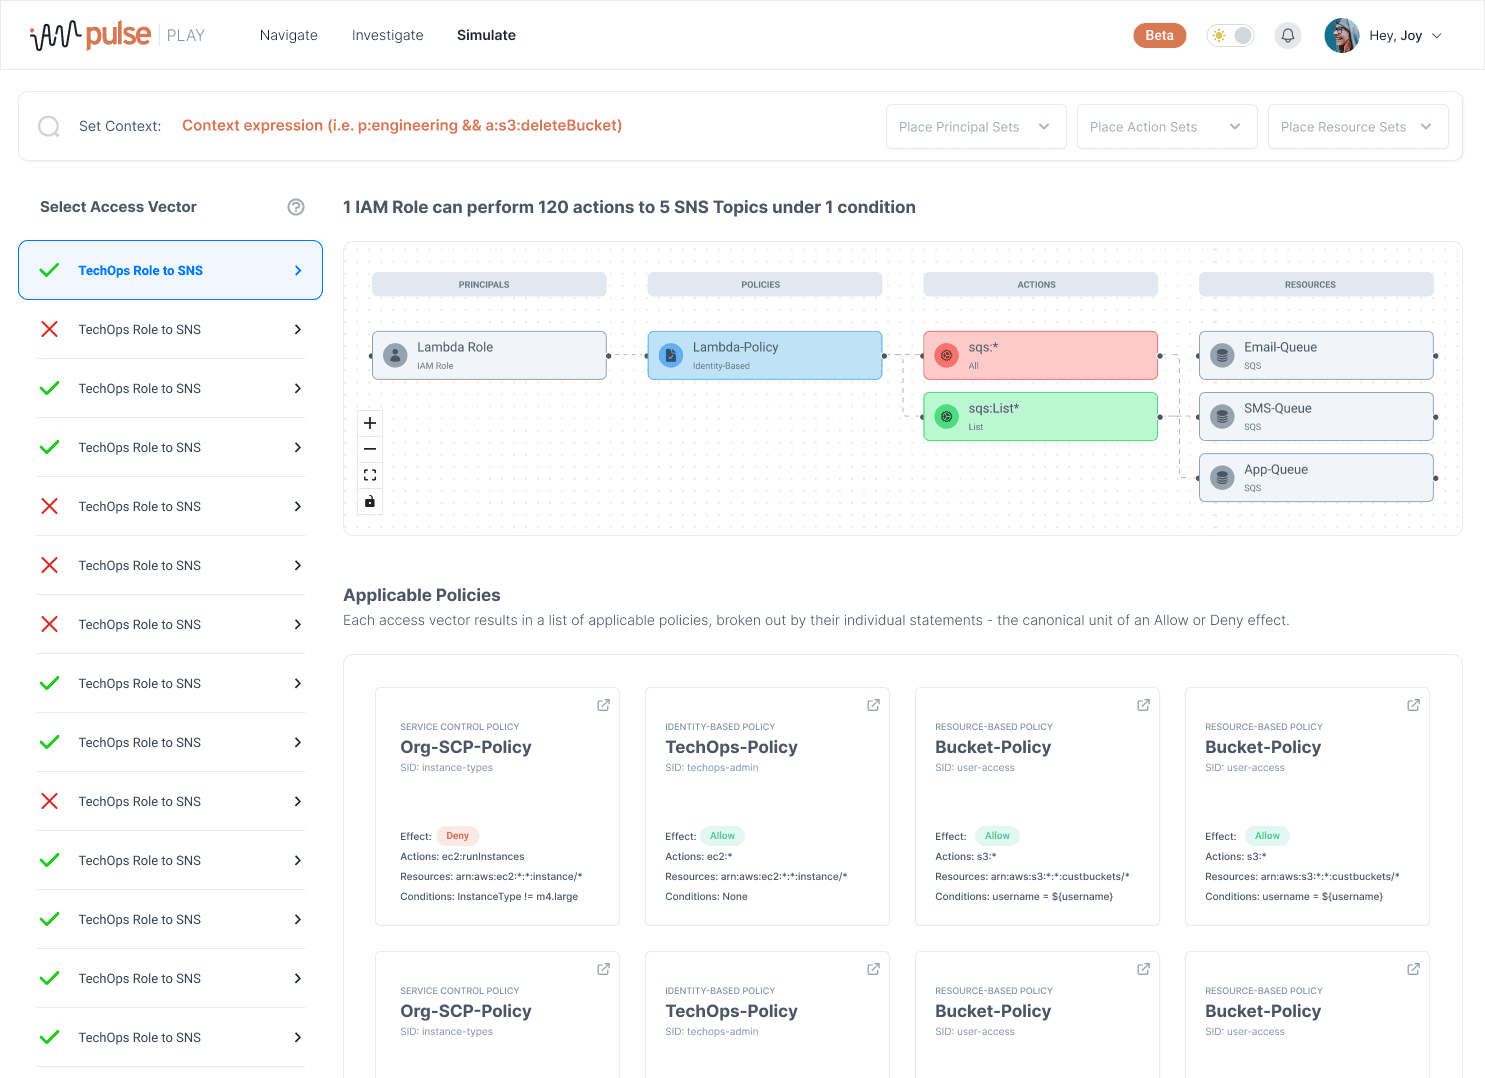Click the POLICIES column header
This screenshot has width=1485, height=1078.
tap(765, 285)
